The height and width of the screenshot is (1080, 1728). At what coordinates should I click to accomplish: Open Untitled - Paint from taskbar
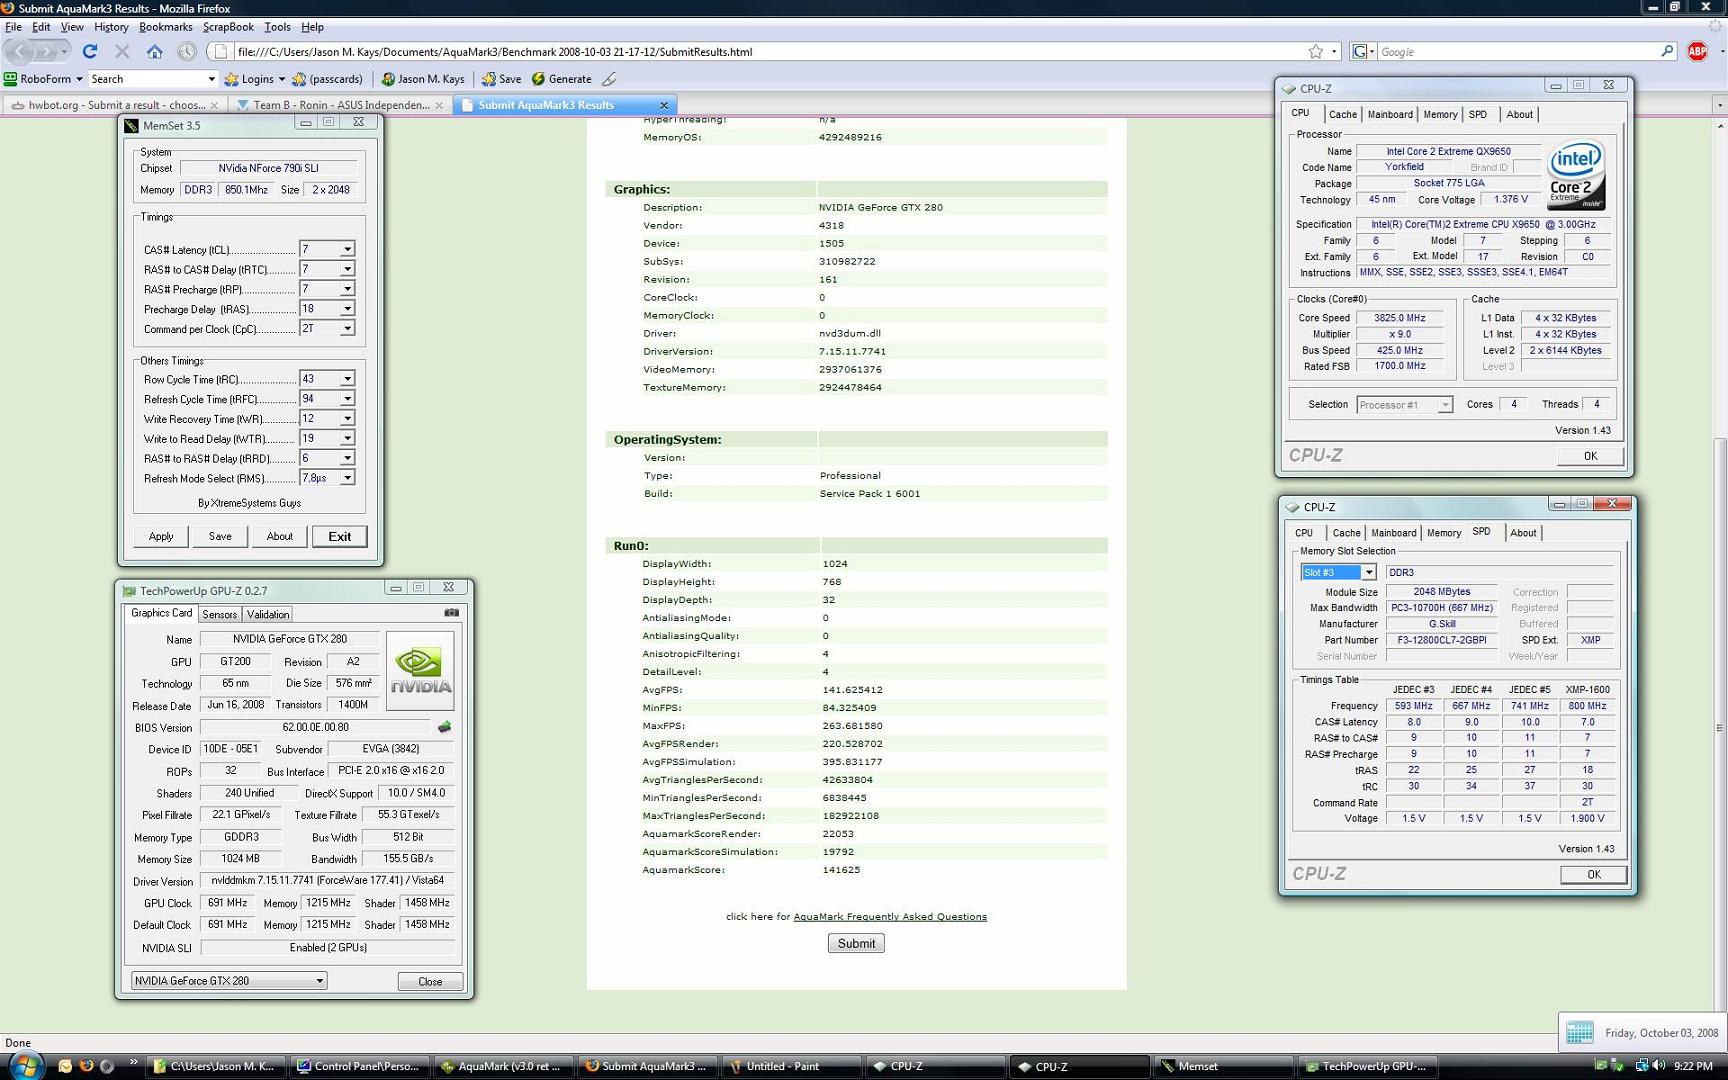tap(793, 1066)
